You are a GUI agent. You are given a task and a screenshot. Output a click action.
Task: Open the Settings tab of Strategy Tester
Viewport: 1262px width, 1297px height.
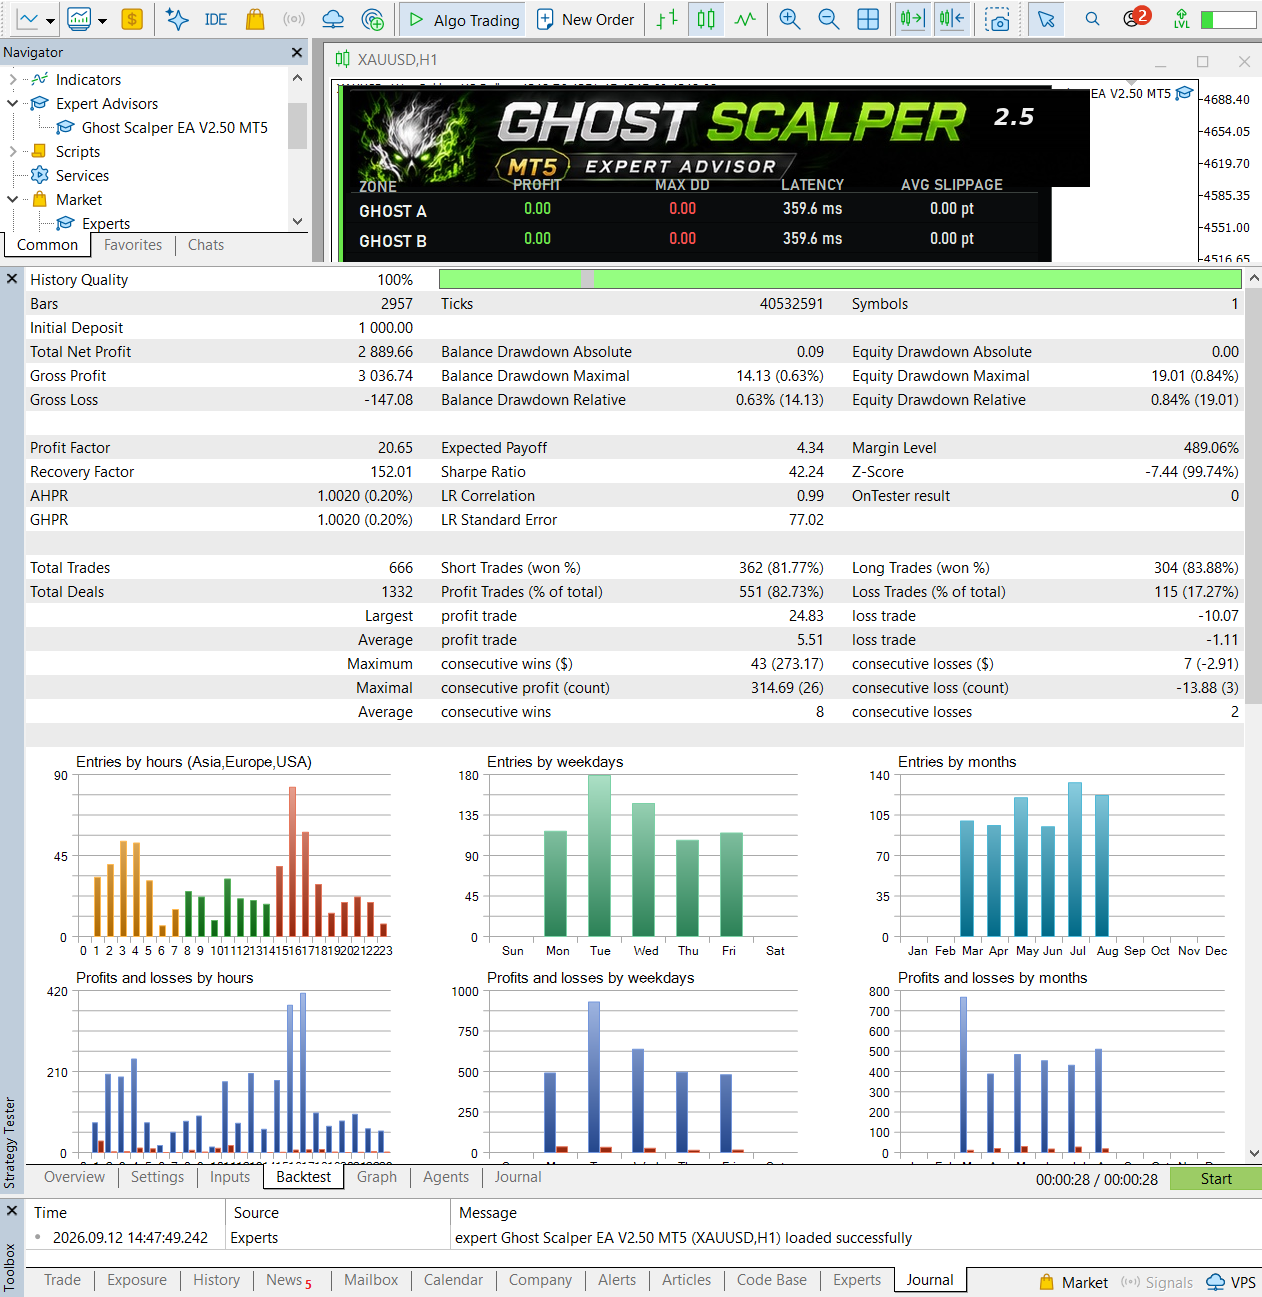click(158, 1177)
